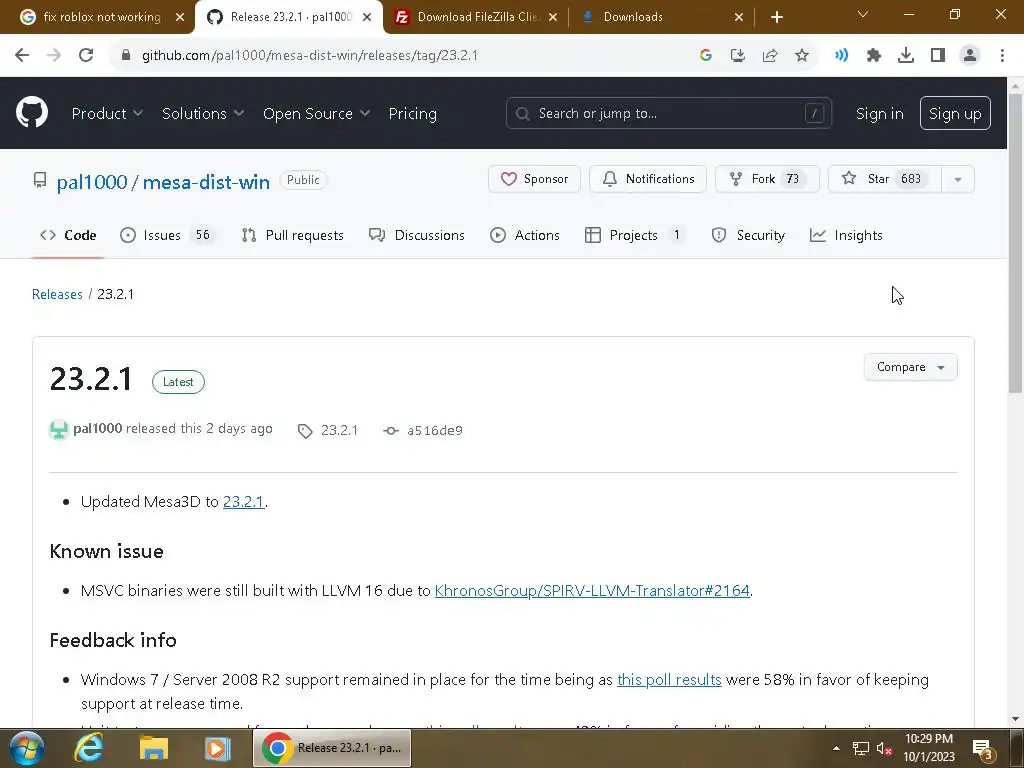Open mesa-dist-win repository link
The height and width of the screenshot is (768, 1024).
click(x=206, y=182)
